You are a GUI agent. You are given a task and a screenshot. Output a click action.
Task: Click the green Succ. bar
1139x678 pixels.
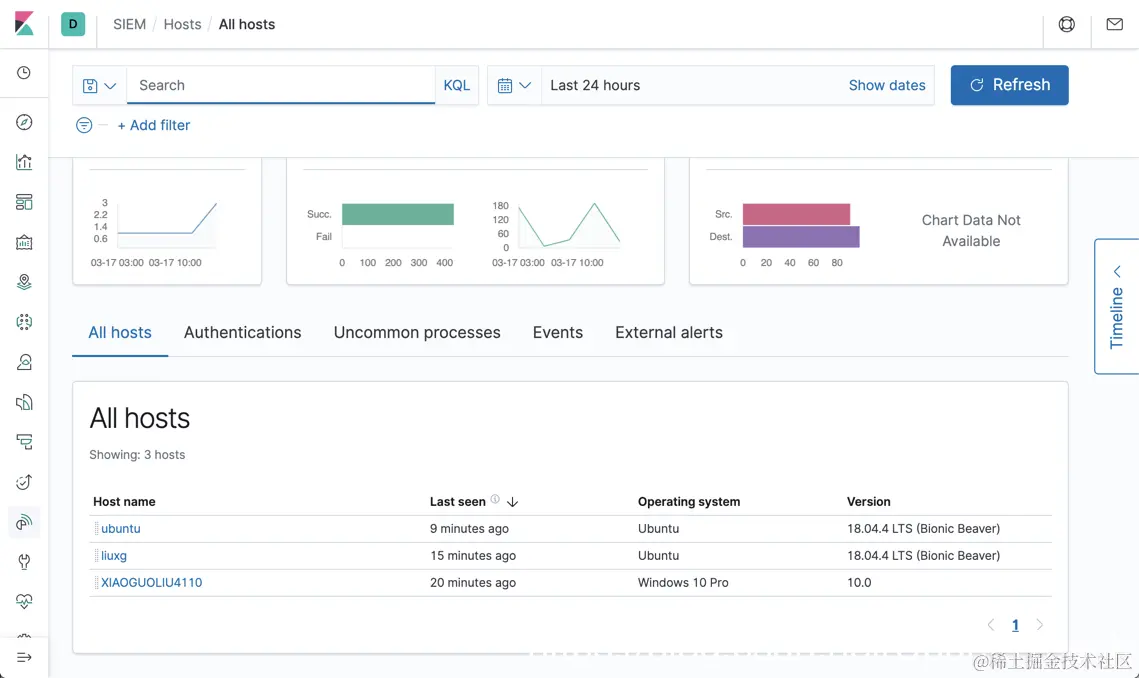click(398, 214)
